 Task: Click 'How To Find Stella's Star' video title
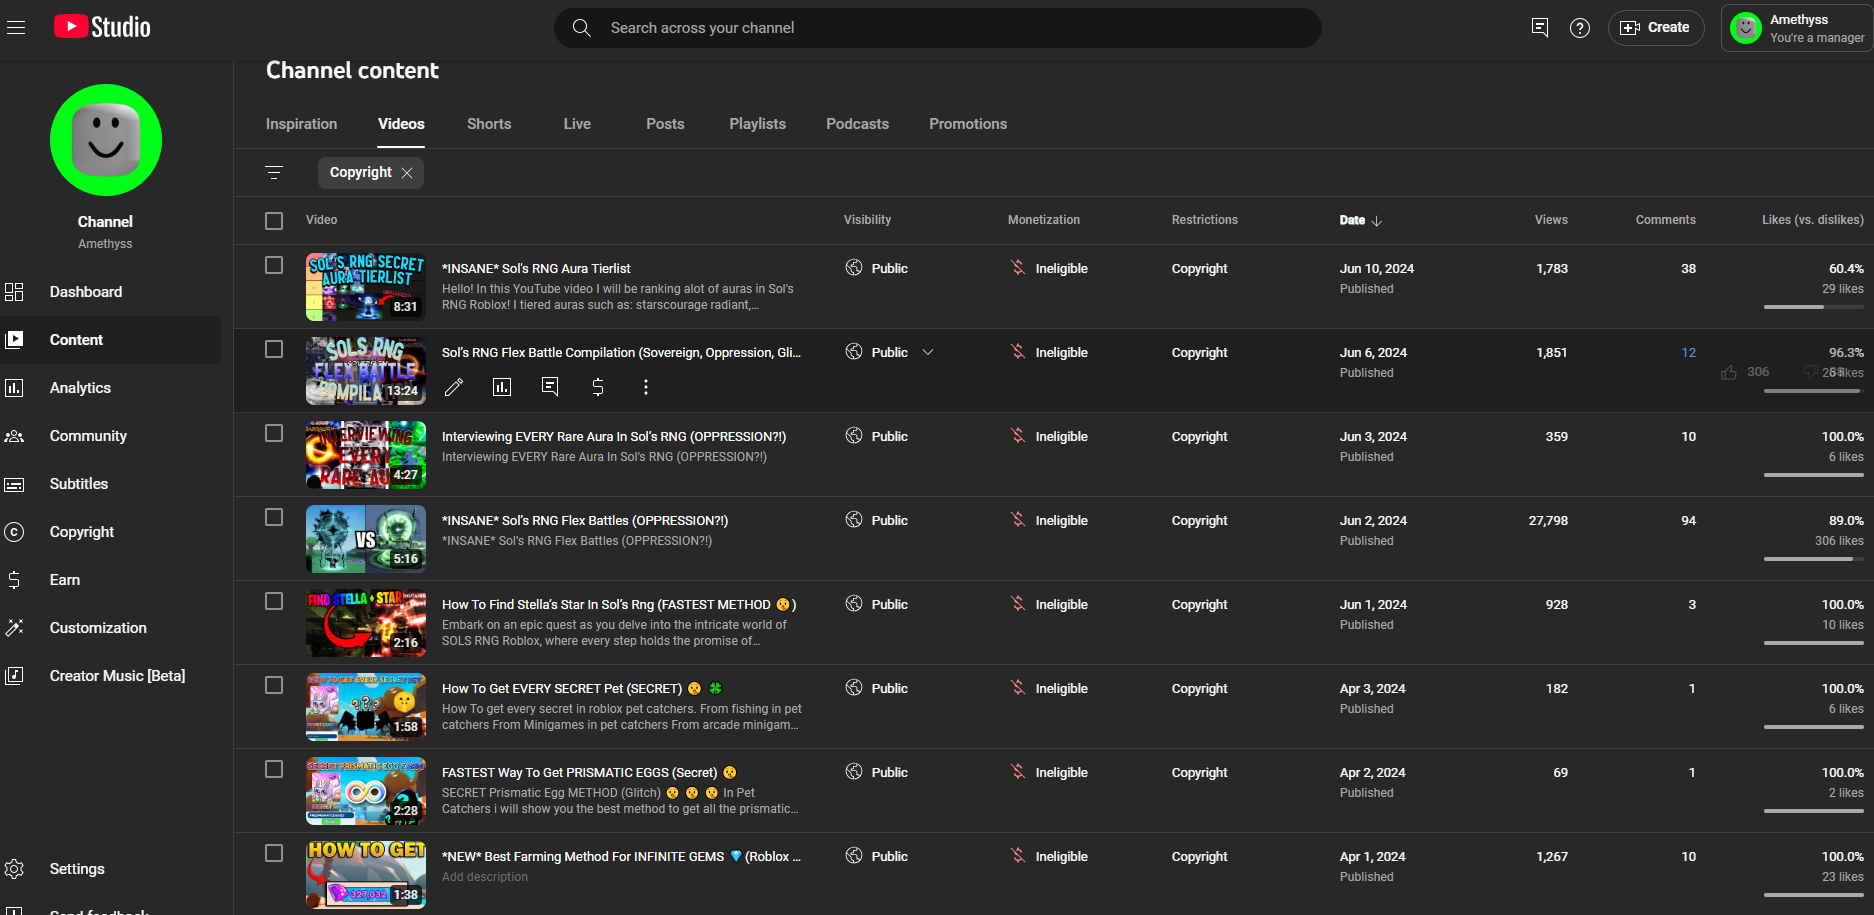coord(619,605)
